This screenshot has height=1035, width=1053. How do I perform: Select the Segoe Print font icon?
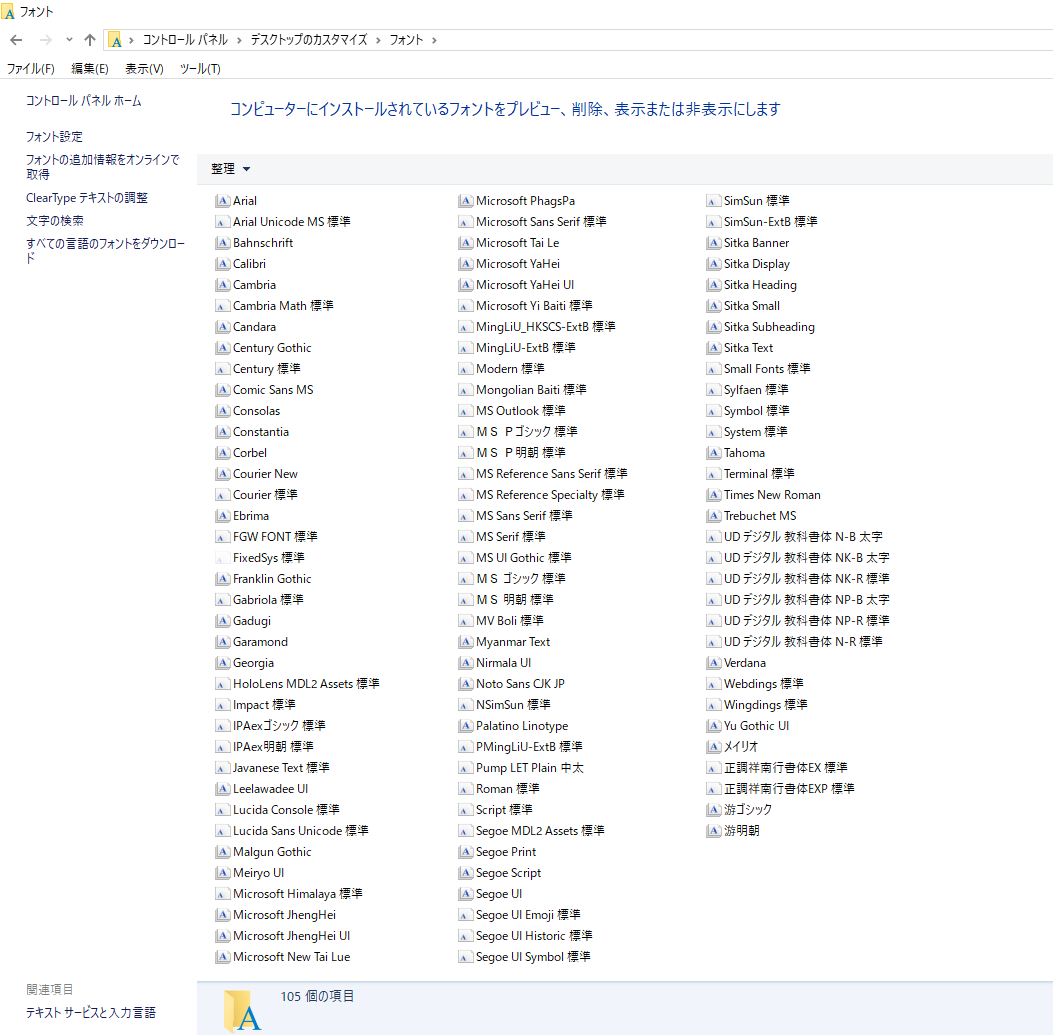(x=465, y=852)
